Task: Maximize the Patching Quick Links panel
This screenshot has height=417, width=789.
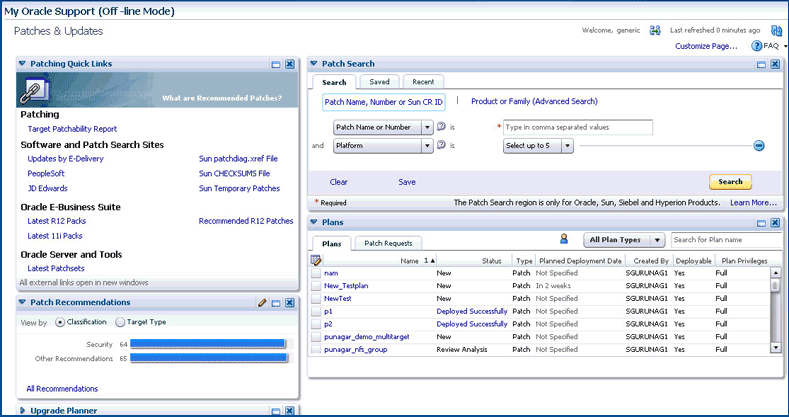Action: click(x=276, y=64)
